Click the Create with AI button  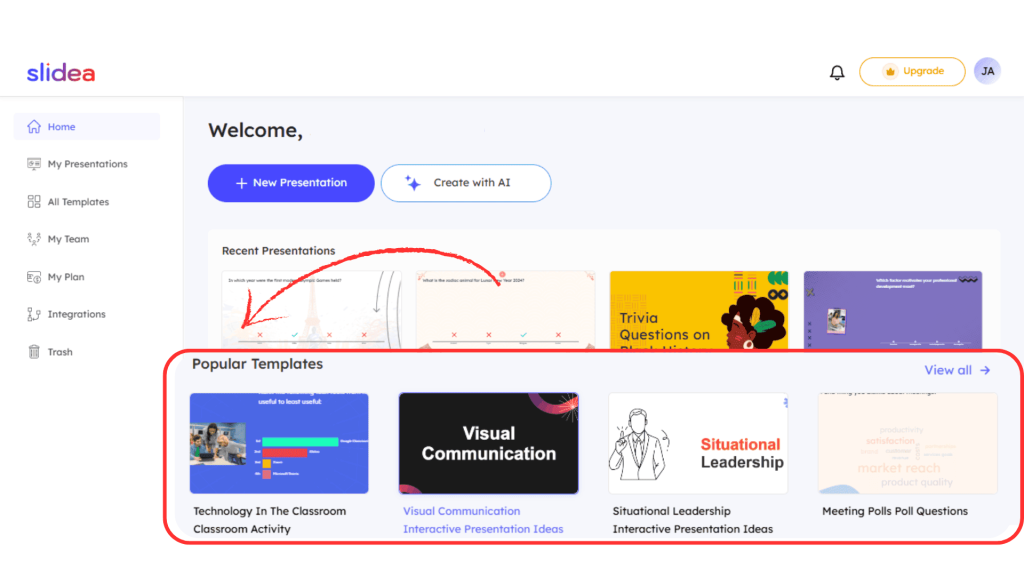(466, 183)
